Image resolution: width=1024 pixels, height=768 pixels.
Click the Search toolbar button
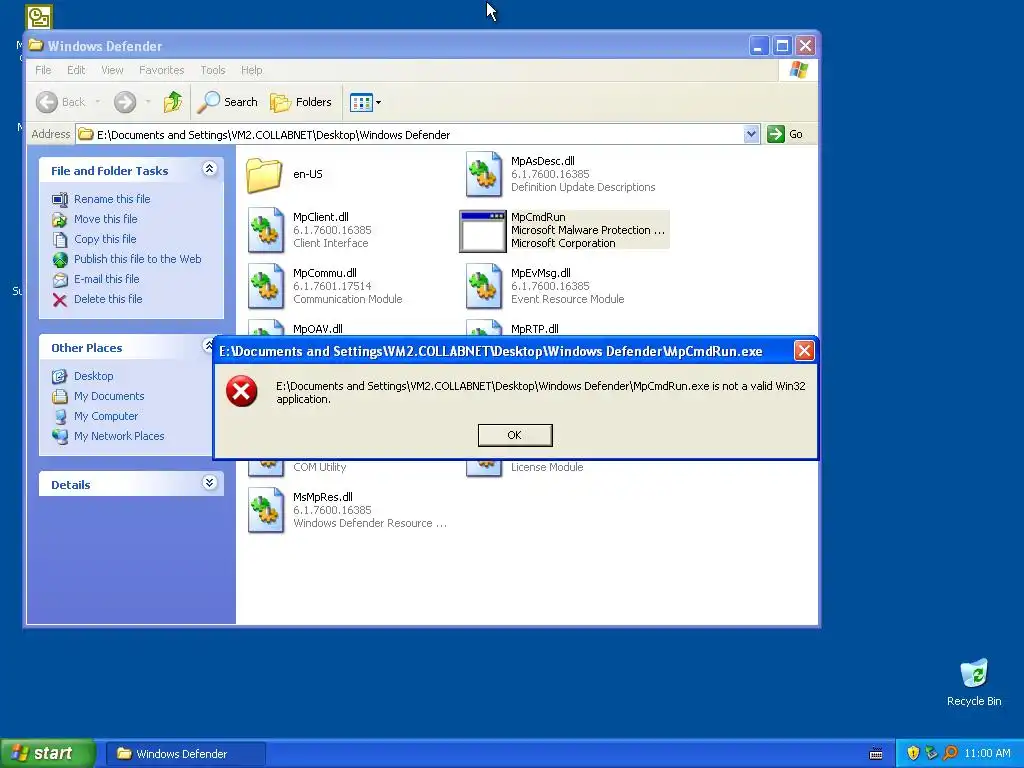point(227,102)
